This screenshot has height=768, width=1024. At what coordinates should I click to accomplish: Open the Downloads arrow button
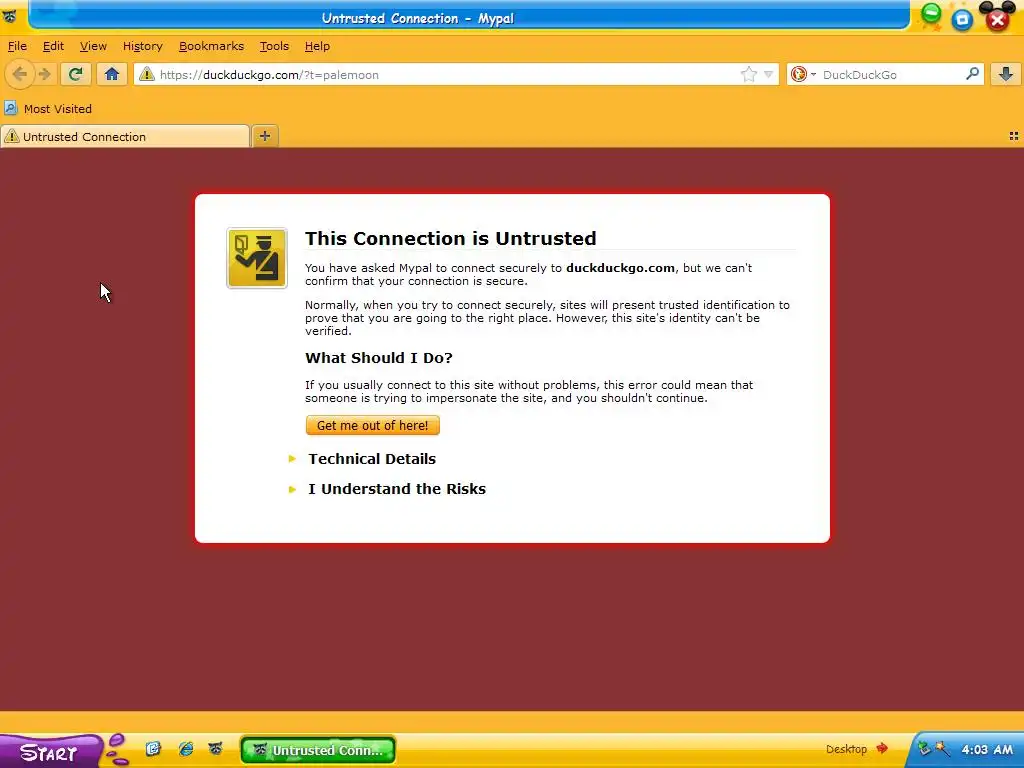[1006, 74]
